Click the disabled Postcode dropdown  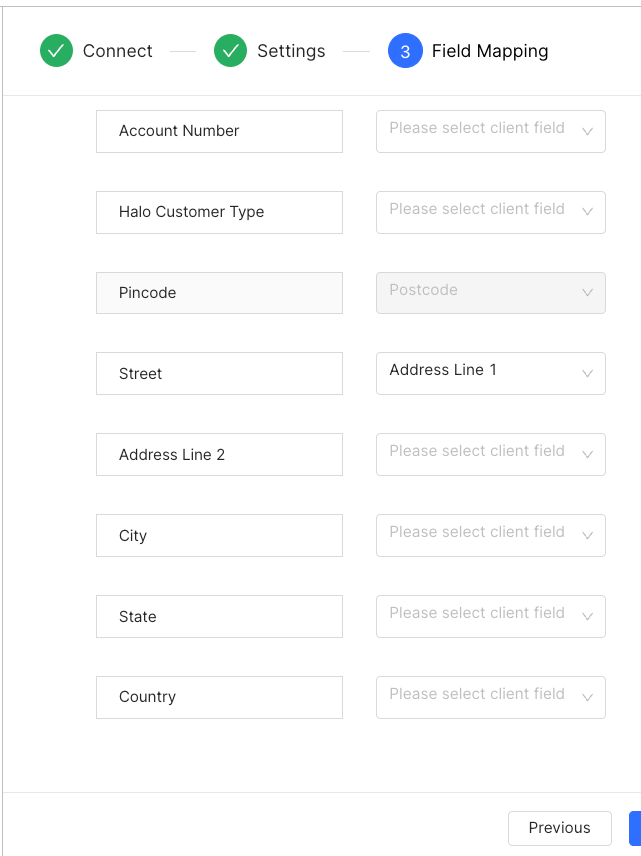click(490, 293)
